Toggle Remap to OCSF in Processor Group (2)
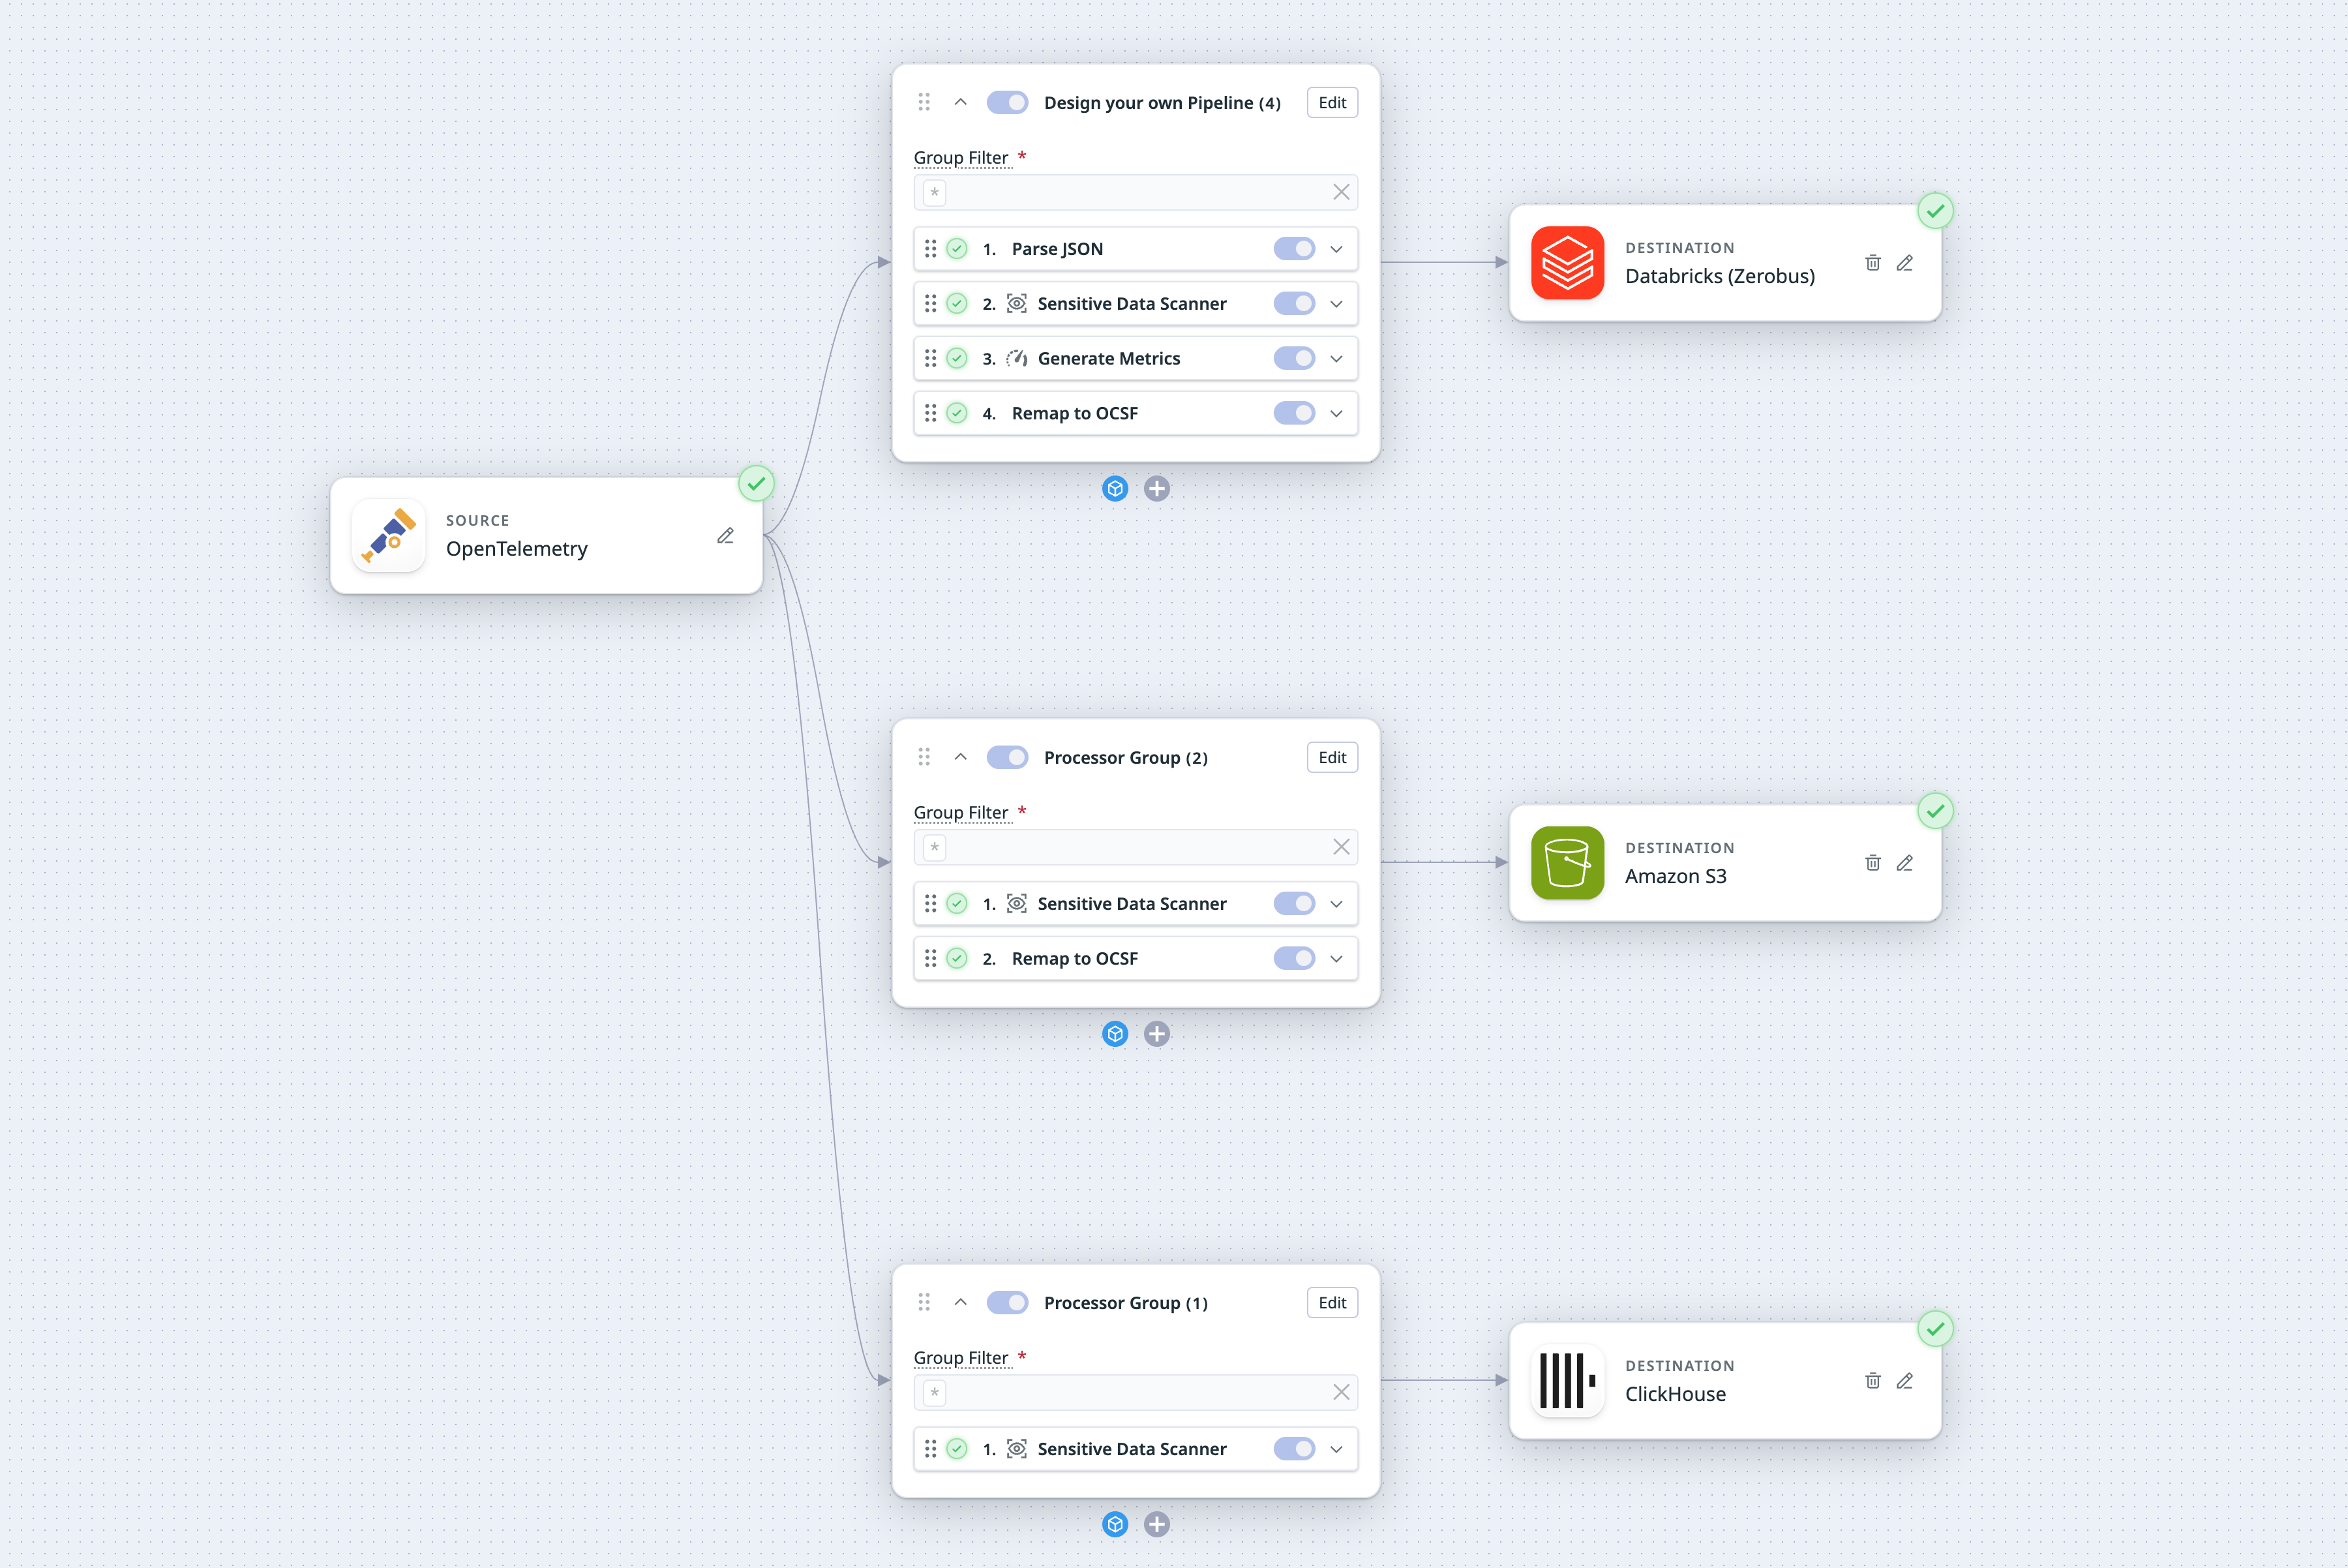Screen dimensions: 2348x1568 (1294, 958)
